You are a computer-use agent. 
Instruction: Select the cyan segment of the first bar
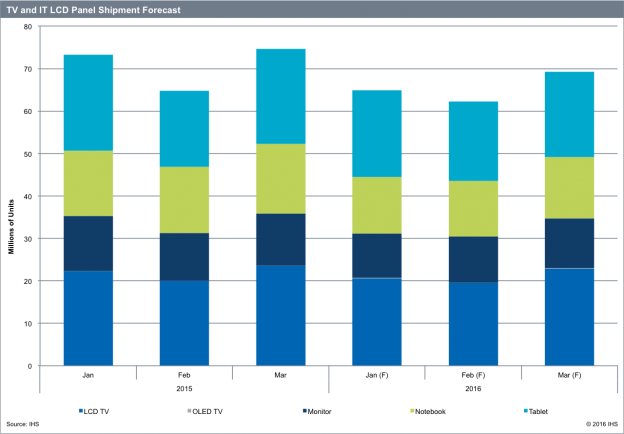click(x=88, y=102)
